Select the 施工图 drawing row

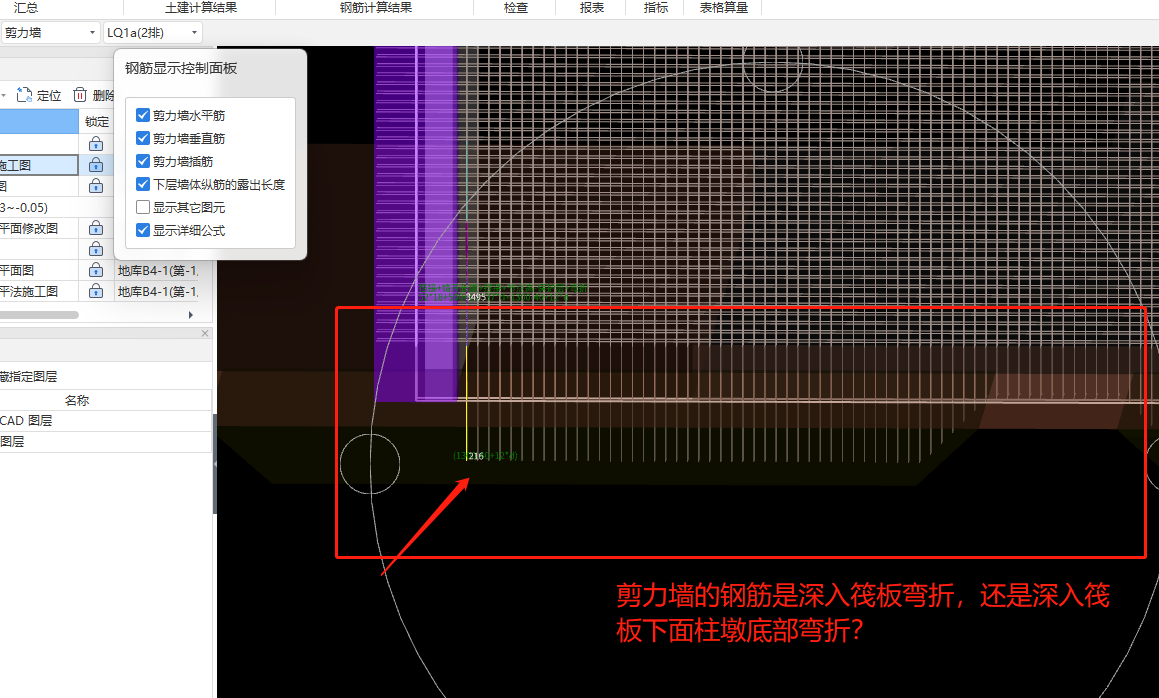(x=39, y=165)
